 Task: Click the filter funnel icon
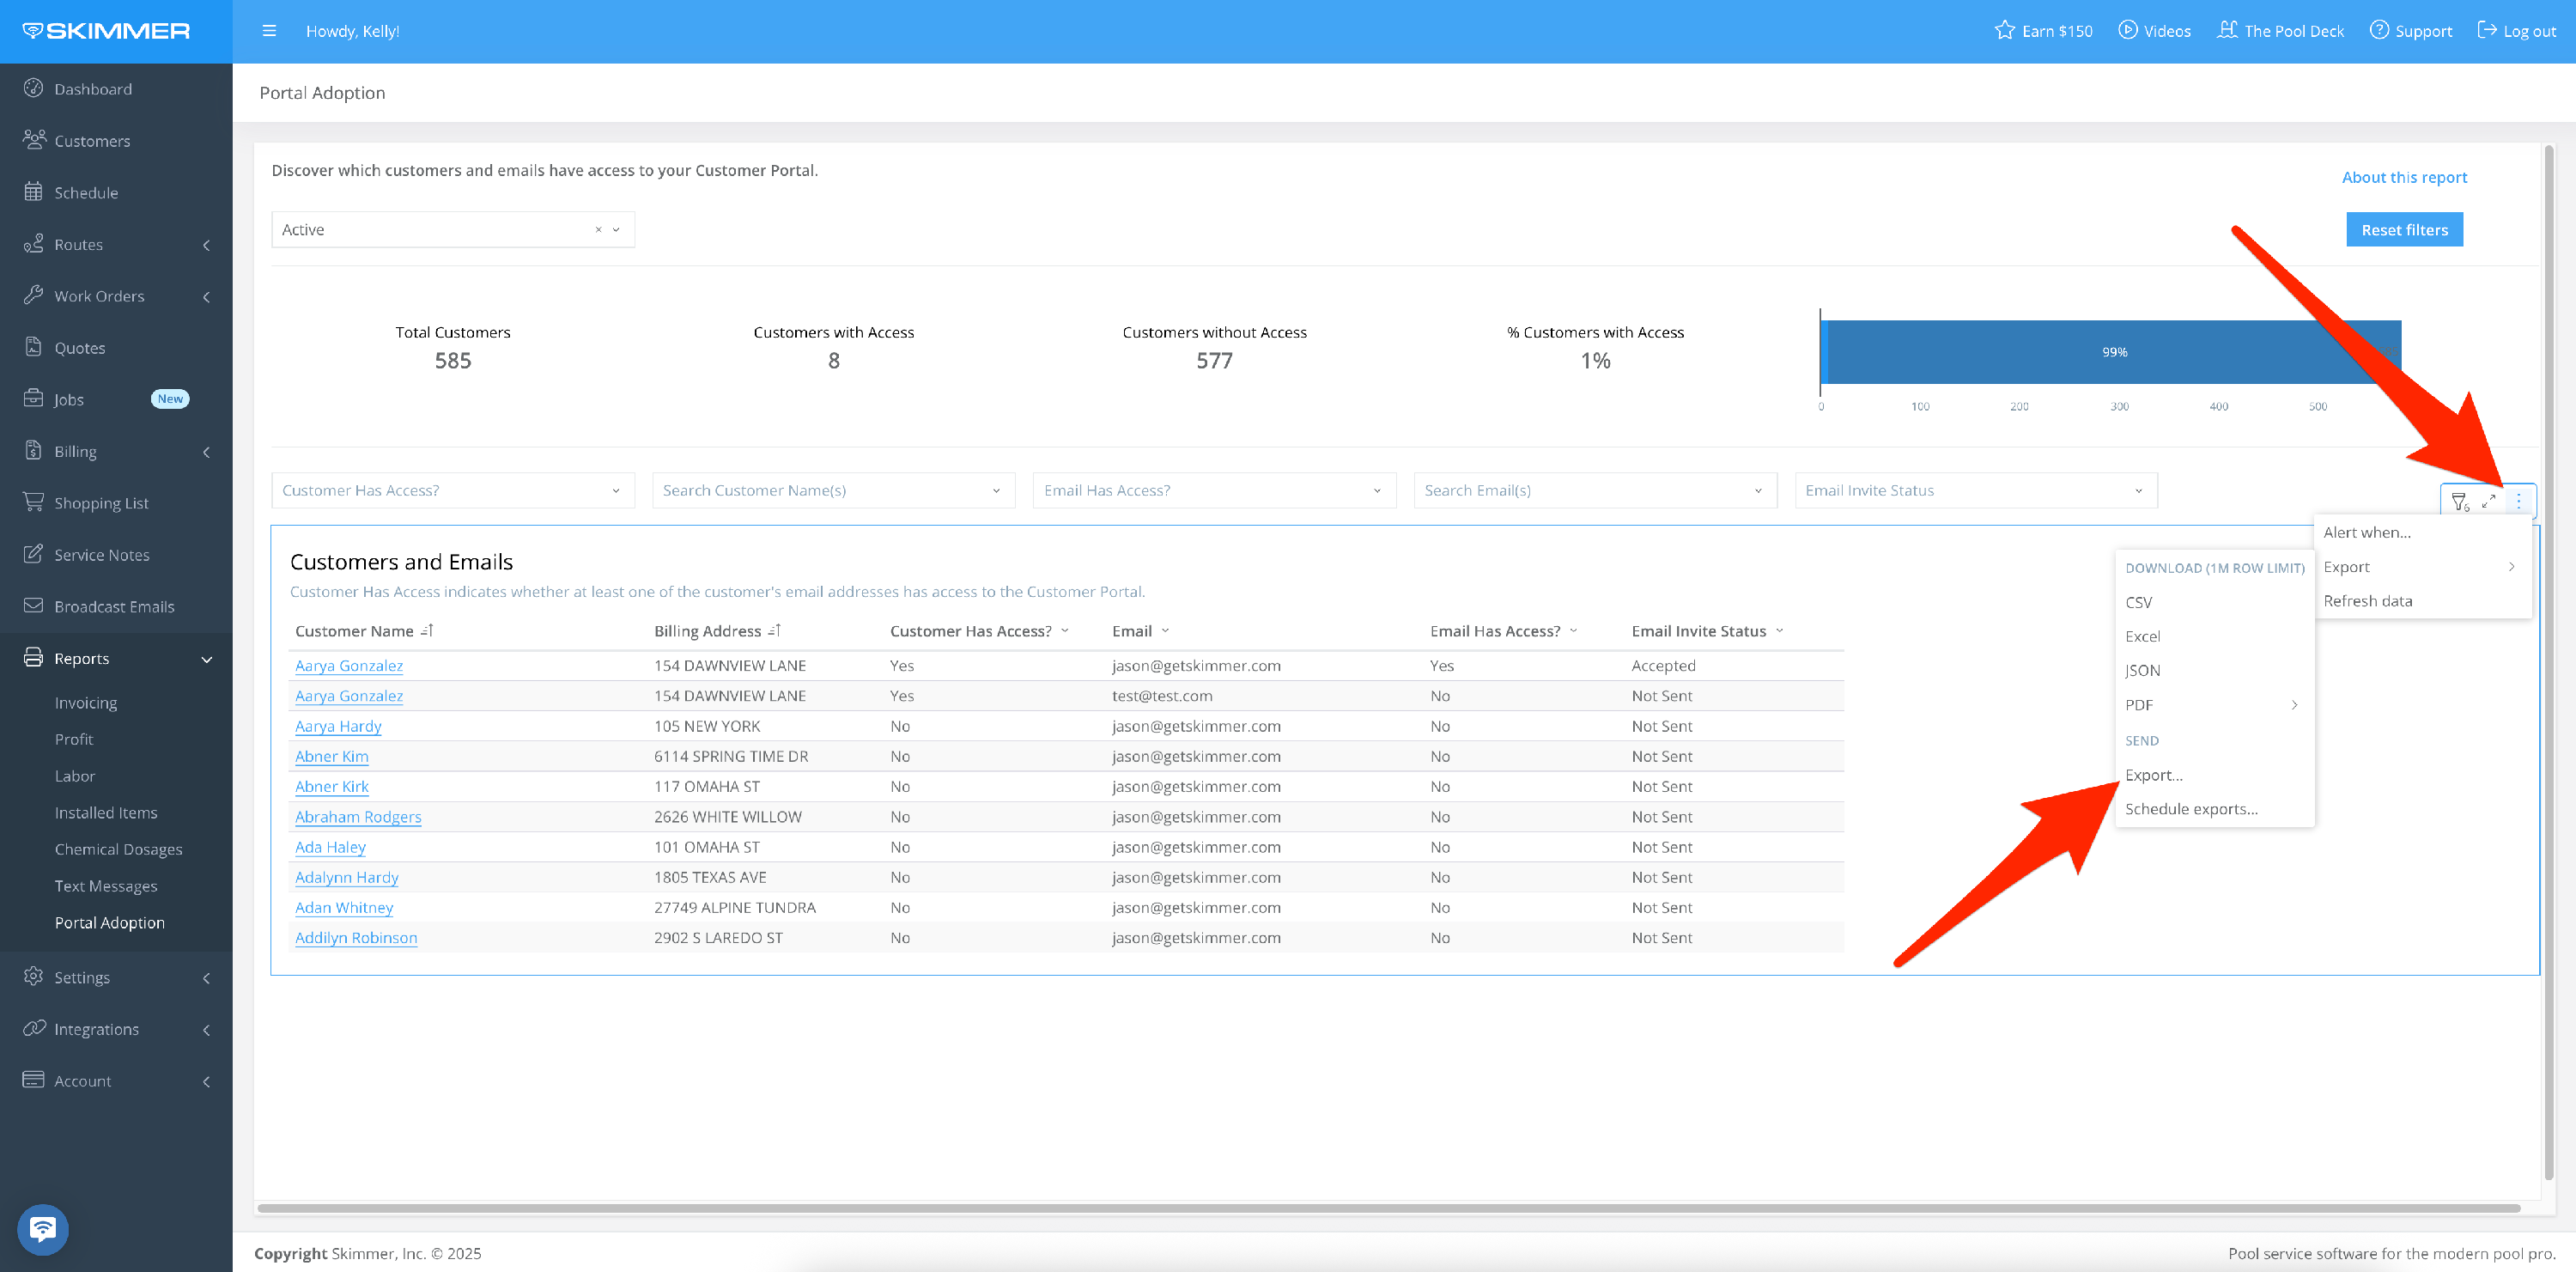pyautogui.click(x=2459, y=501)
